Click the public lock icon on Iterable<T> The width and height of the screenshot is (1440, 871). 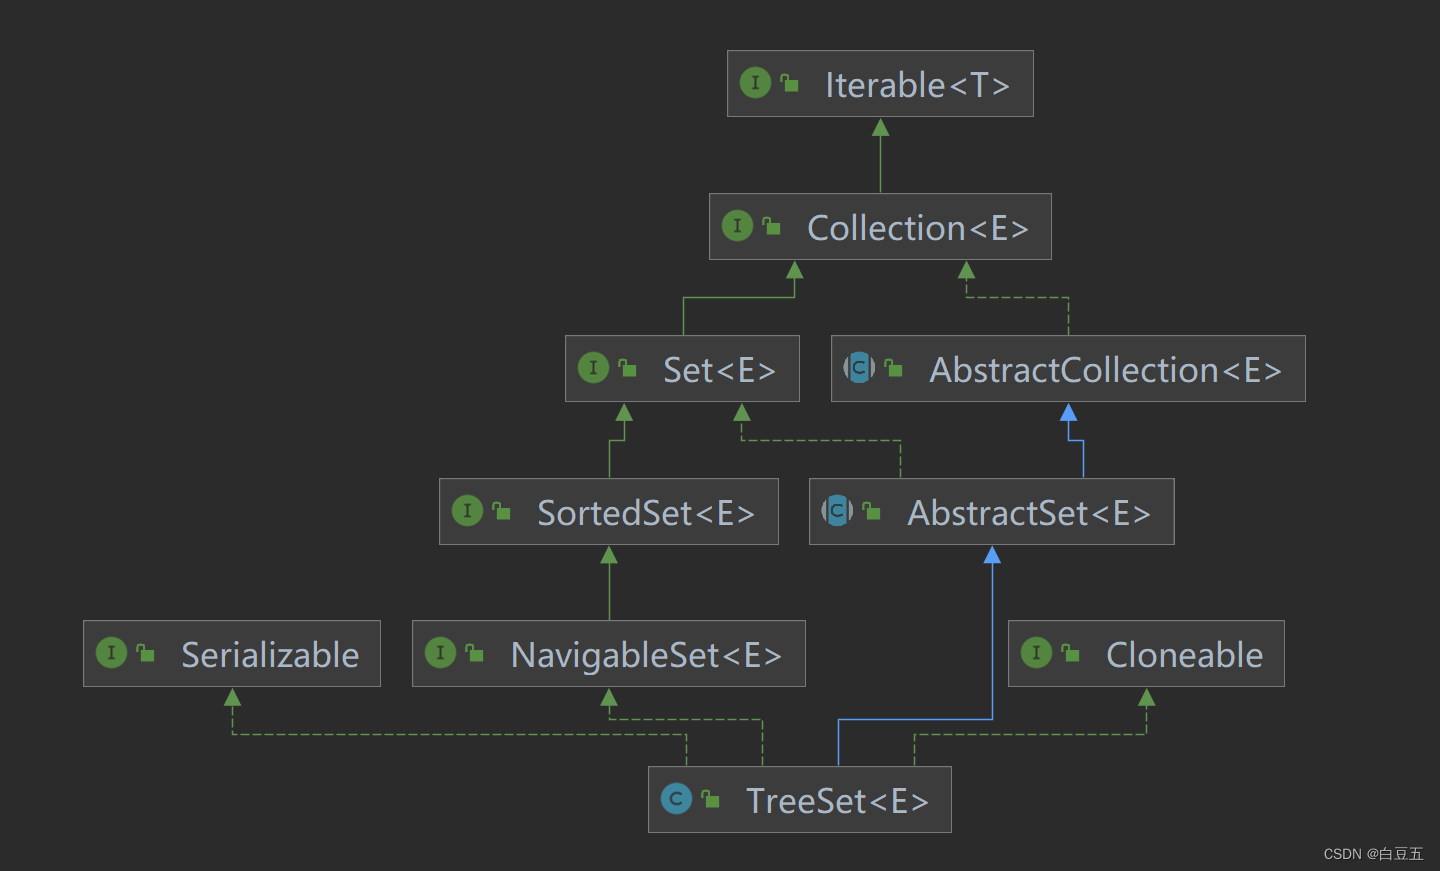click(x=789, y=83)
